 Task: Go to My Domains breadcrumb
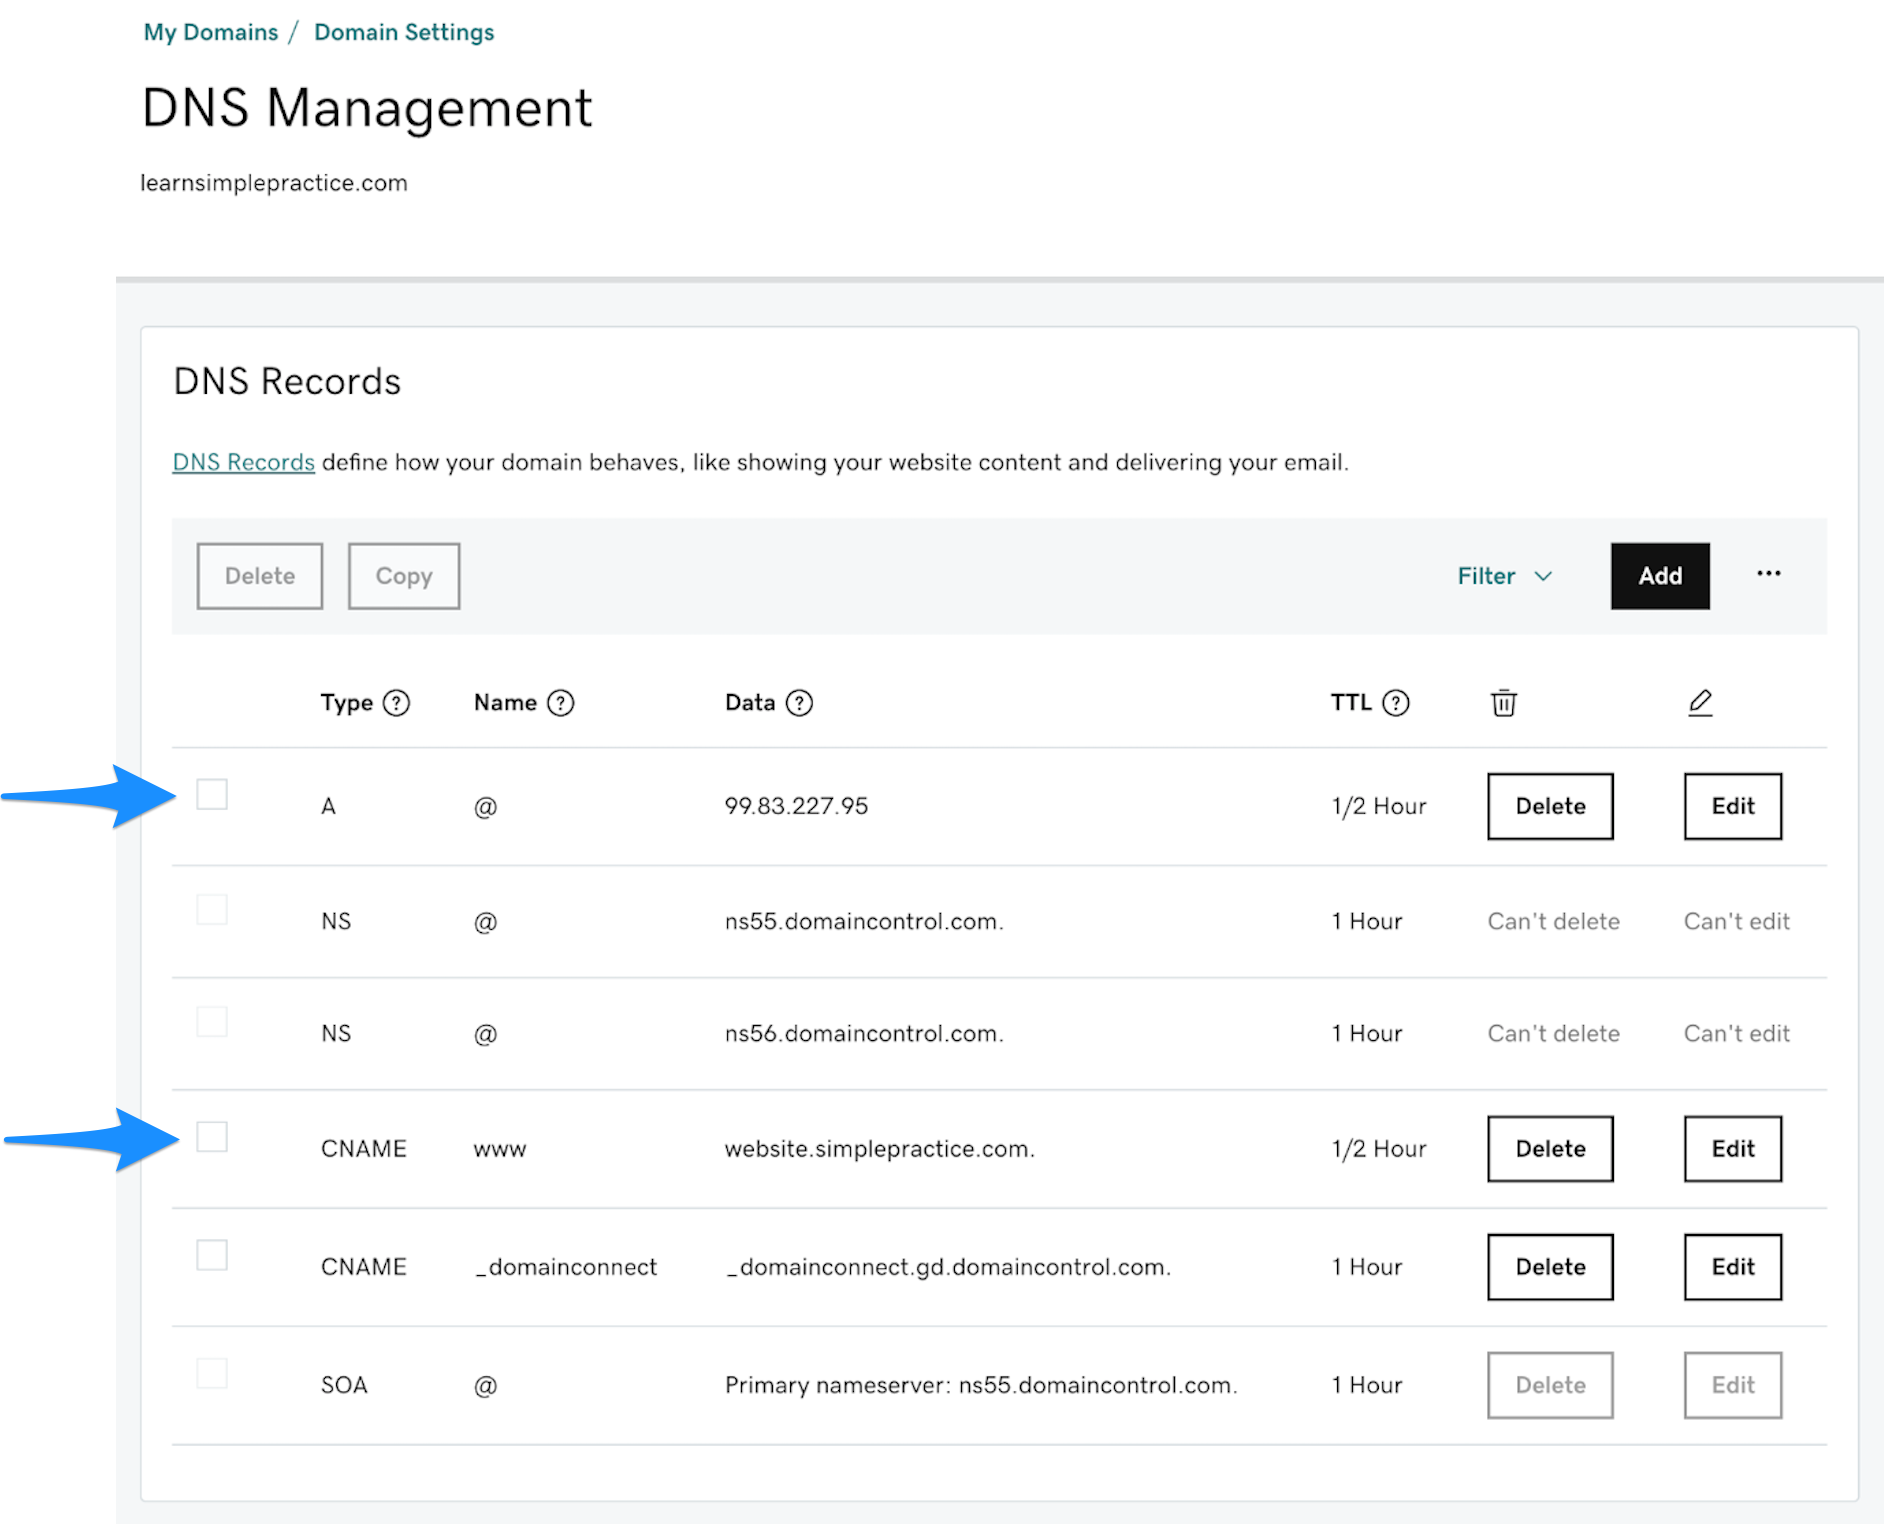[211, 32]
